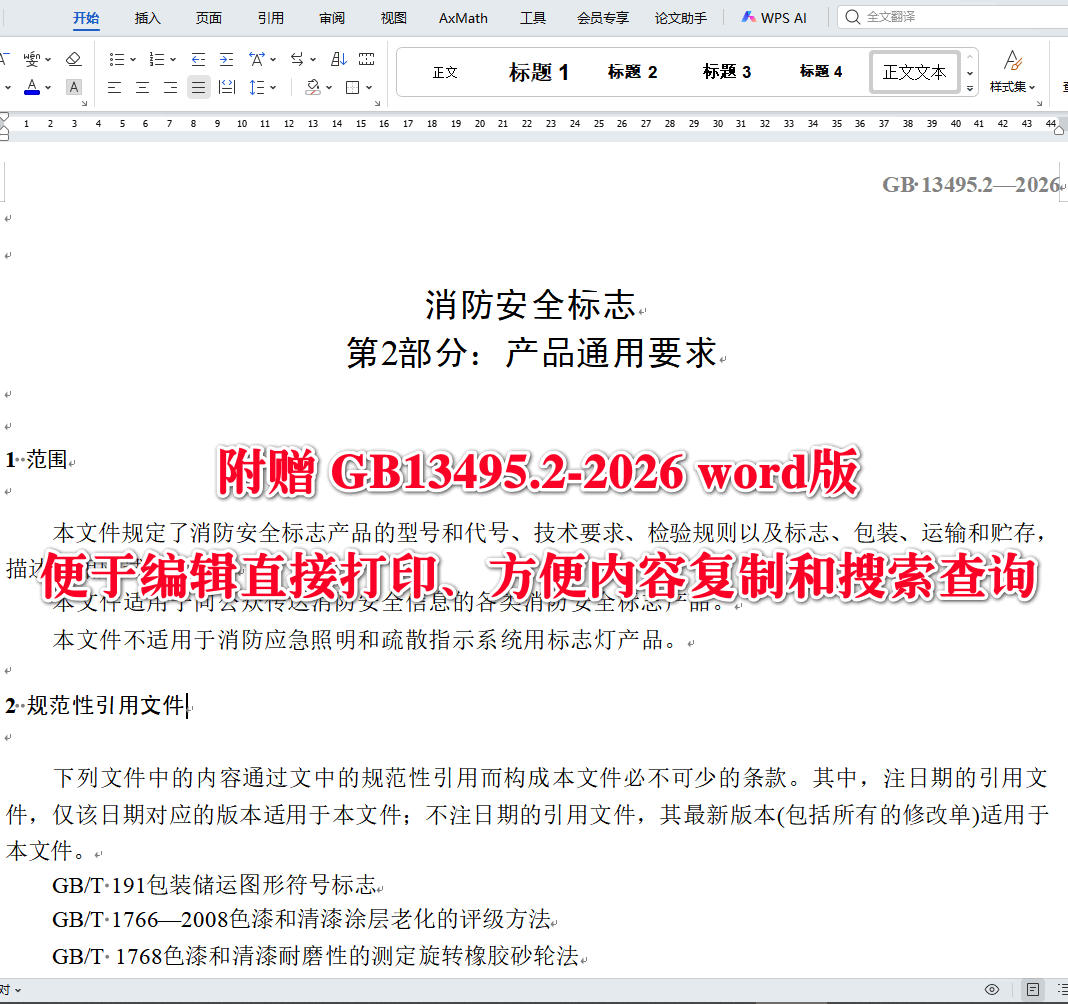1068x1004 pixels.
Task: Select the bulleted list icon
Action: (117, 59)
